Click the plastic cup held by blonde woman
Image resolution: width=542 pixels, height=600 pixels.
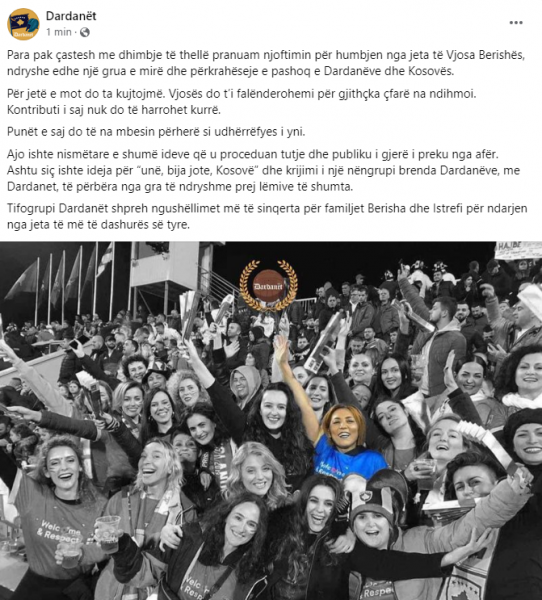(x=108, y=533)
